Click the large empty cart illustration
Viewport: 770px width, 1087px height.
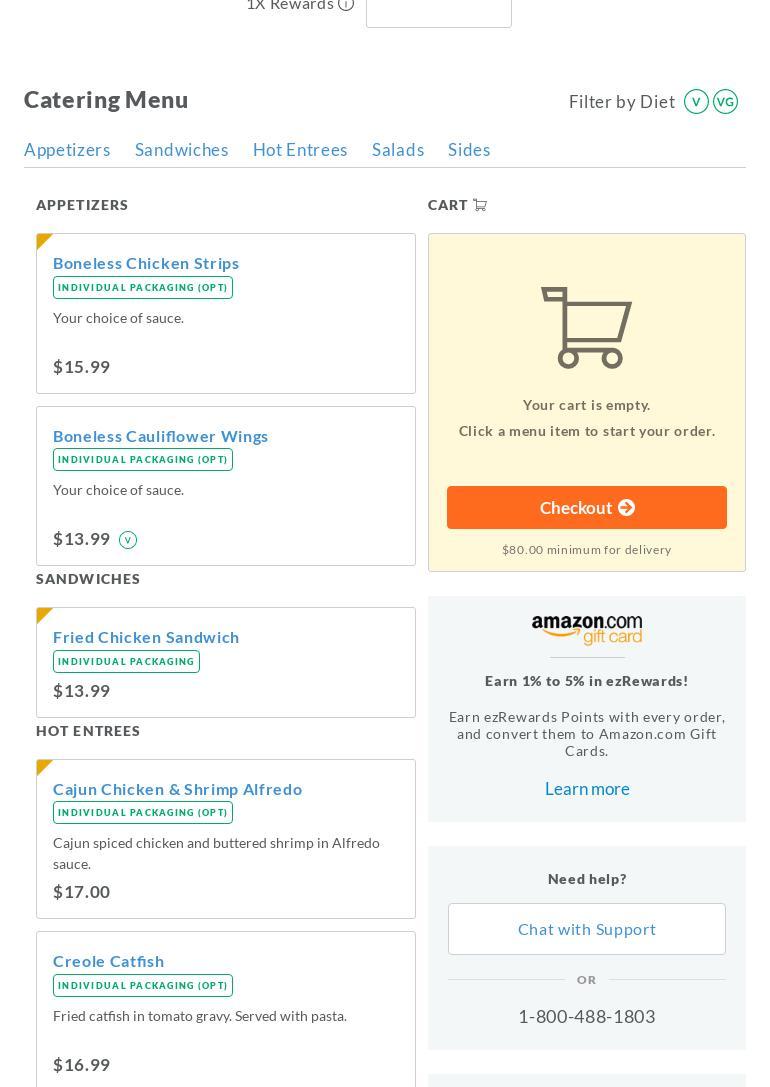tap(587, 328)
